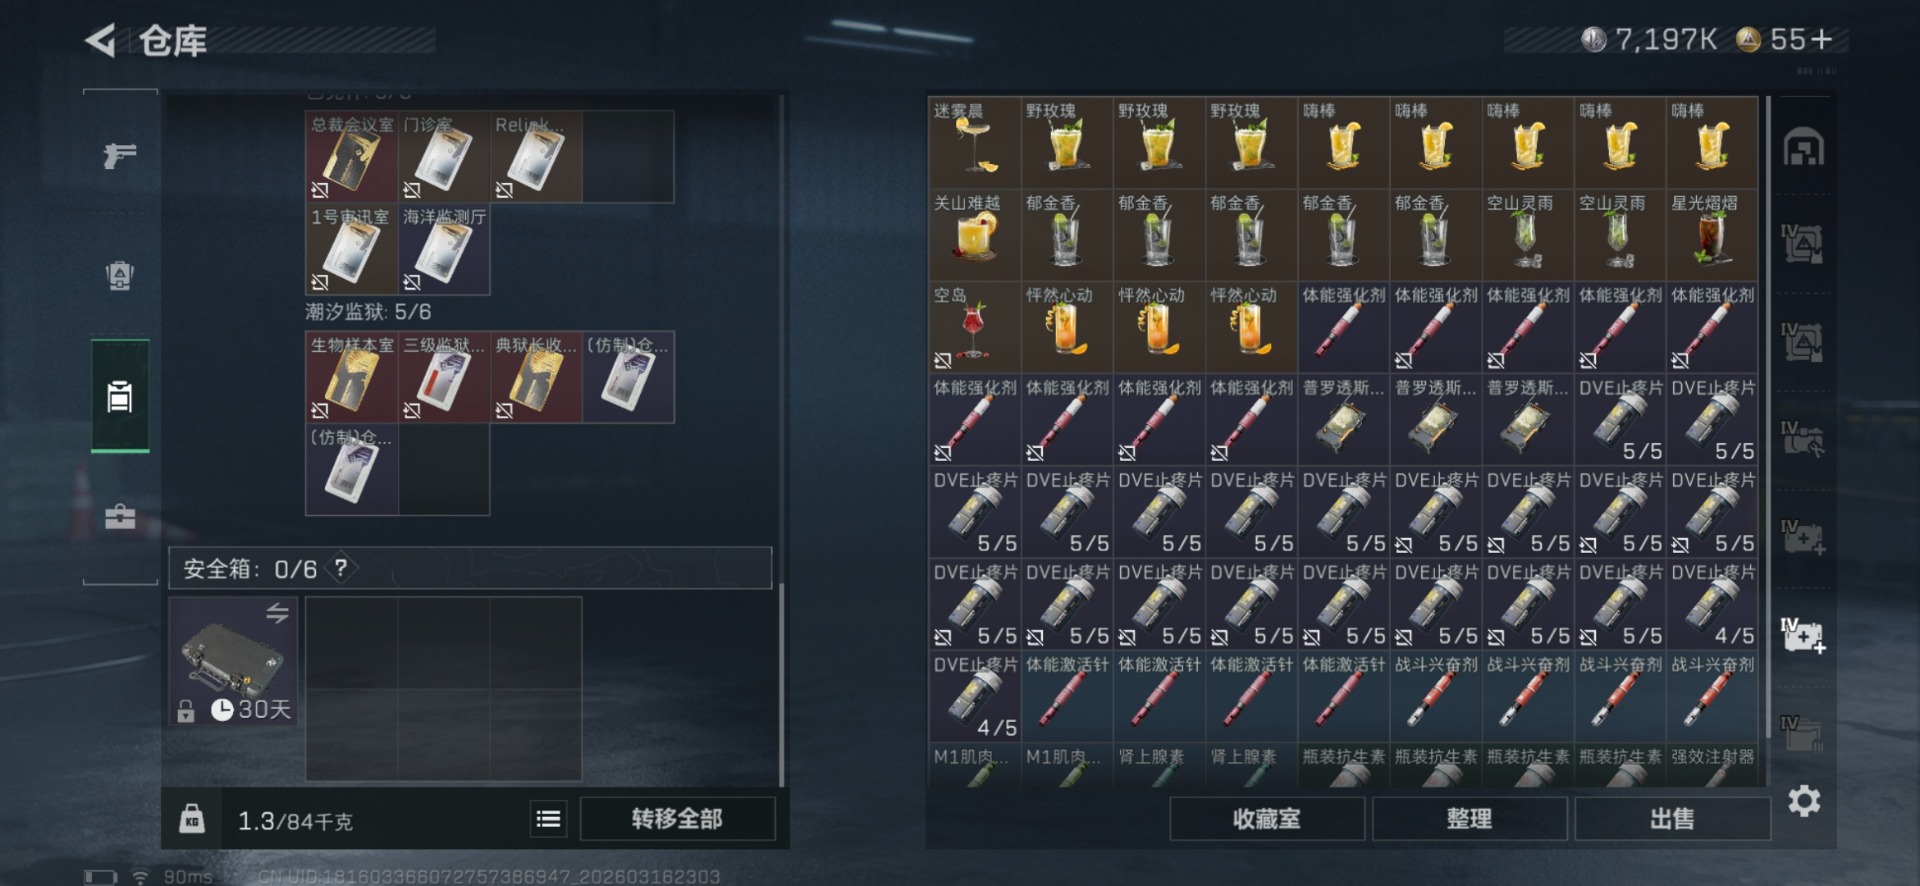Image resolution: width=1920 pixels, height=886 pixels.
Task: Select the 迷雾晨 cocktail item
Action: click(975, 143)
